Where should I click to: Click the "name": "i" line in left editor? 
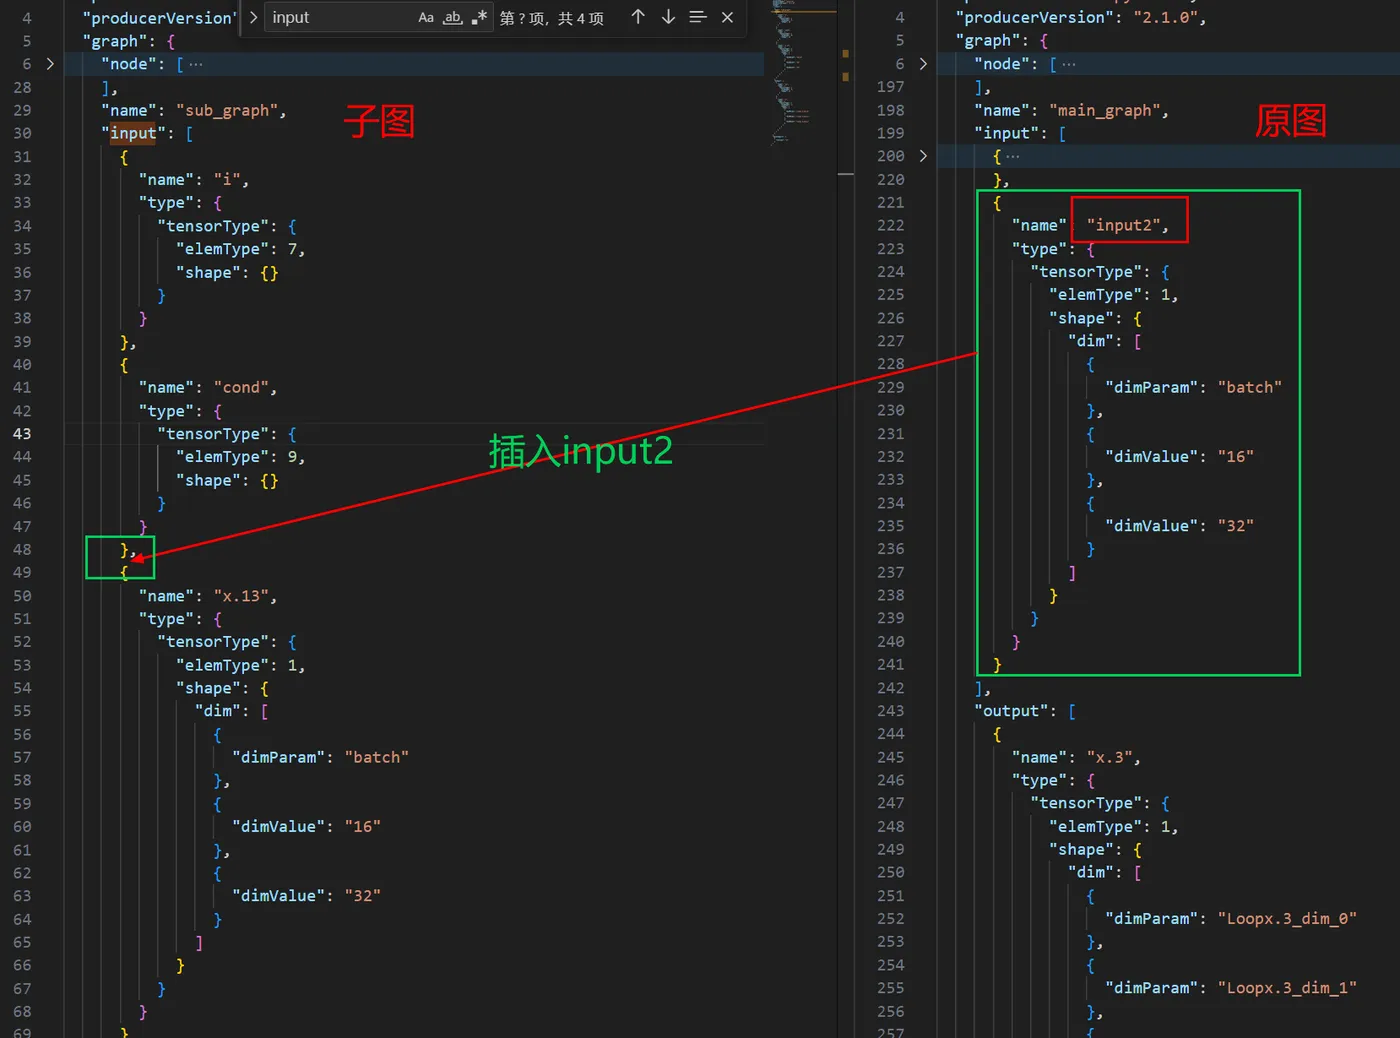tap(194, 180)
